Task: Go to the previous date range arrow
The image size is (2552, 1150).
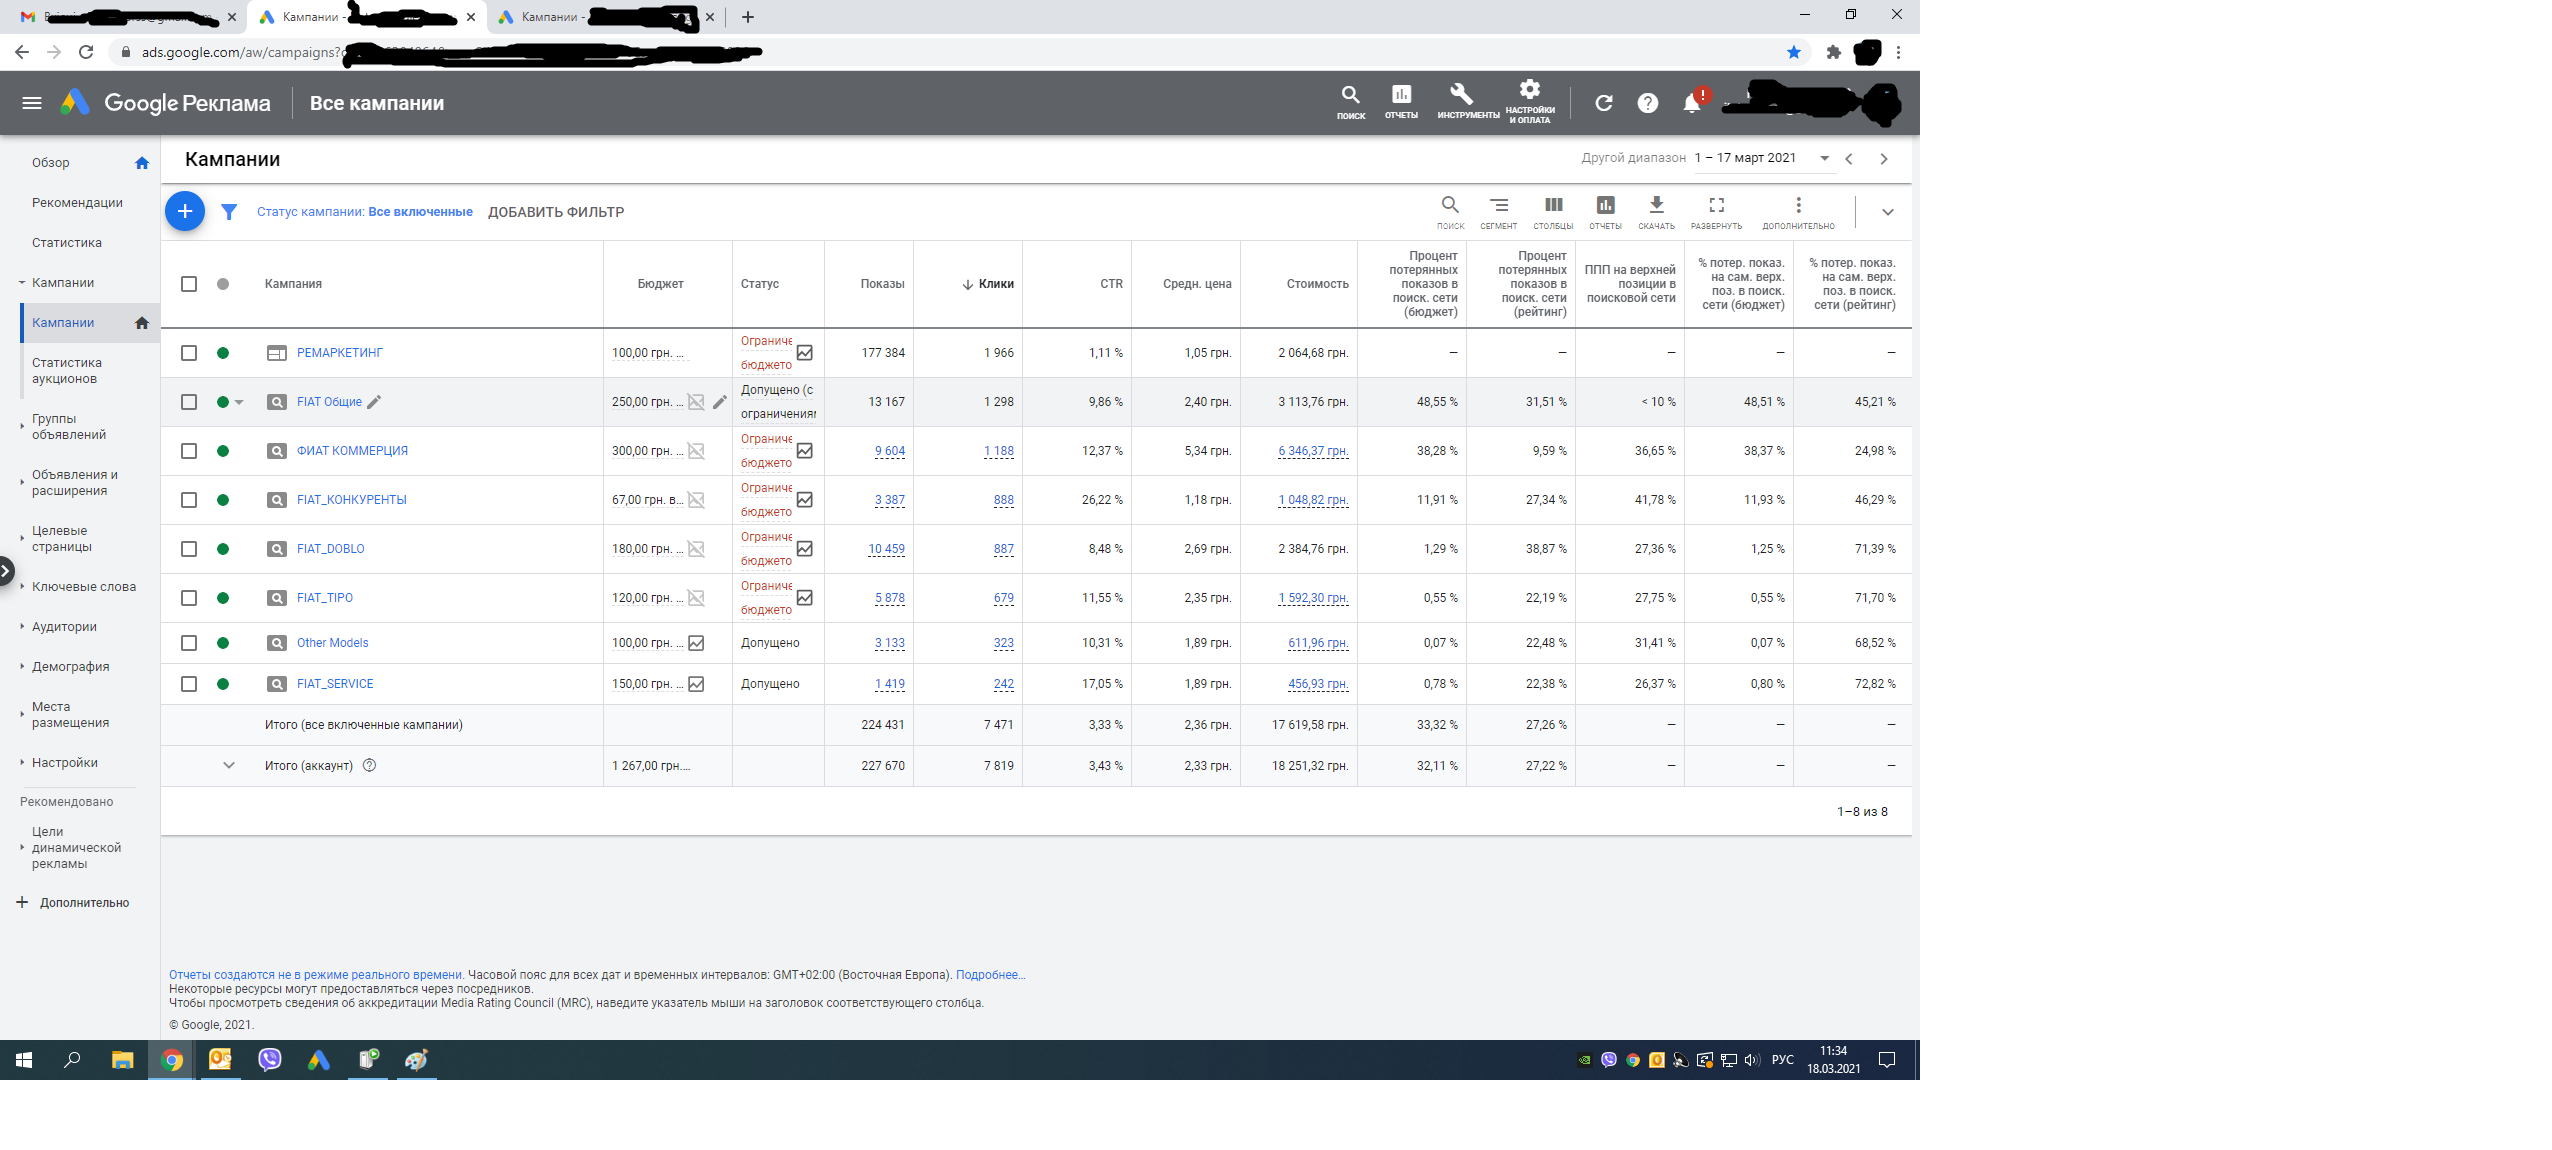Action: pyautogui.click(x=1849, y=159)
